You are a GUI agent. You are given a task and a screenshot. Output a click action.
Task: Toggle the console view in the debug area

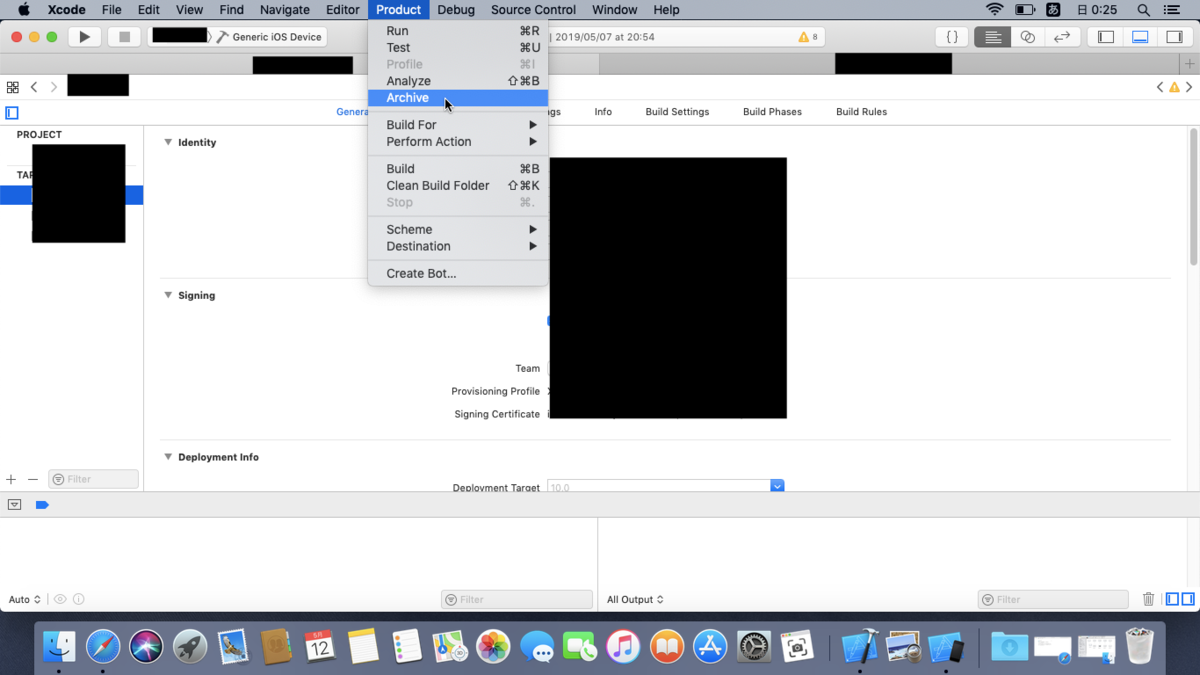[x=1188, y=599]
